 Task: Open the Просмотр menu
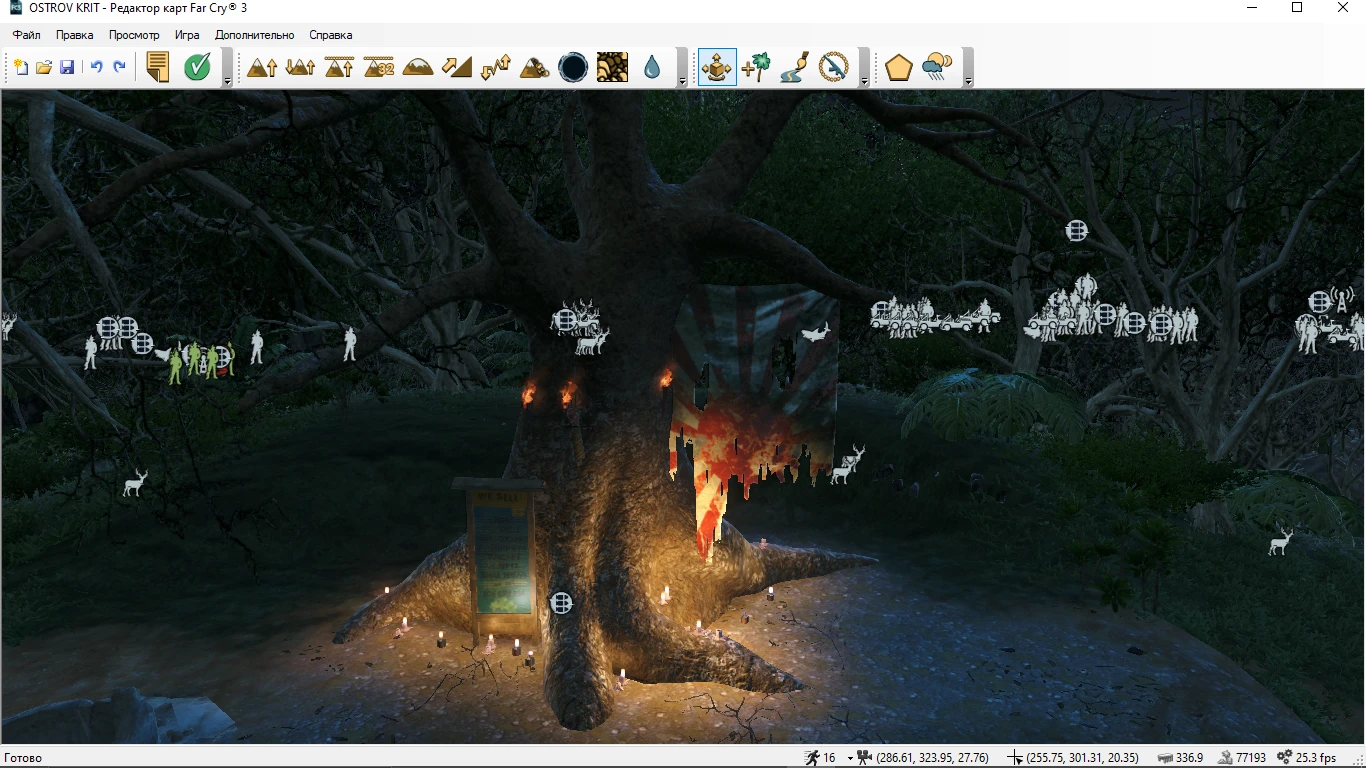tap(134, 35)
